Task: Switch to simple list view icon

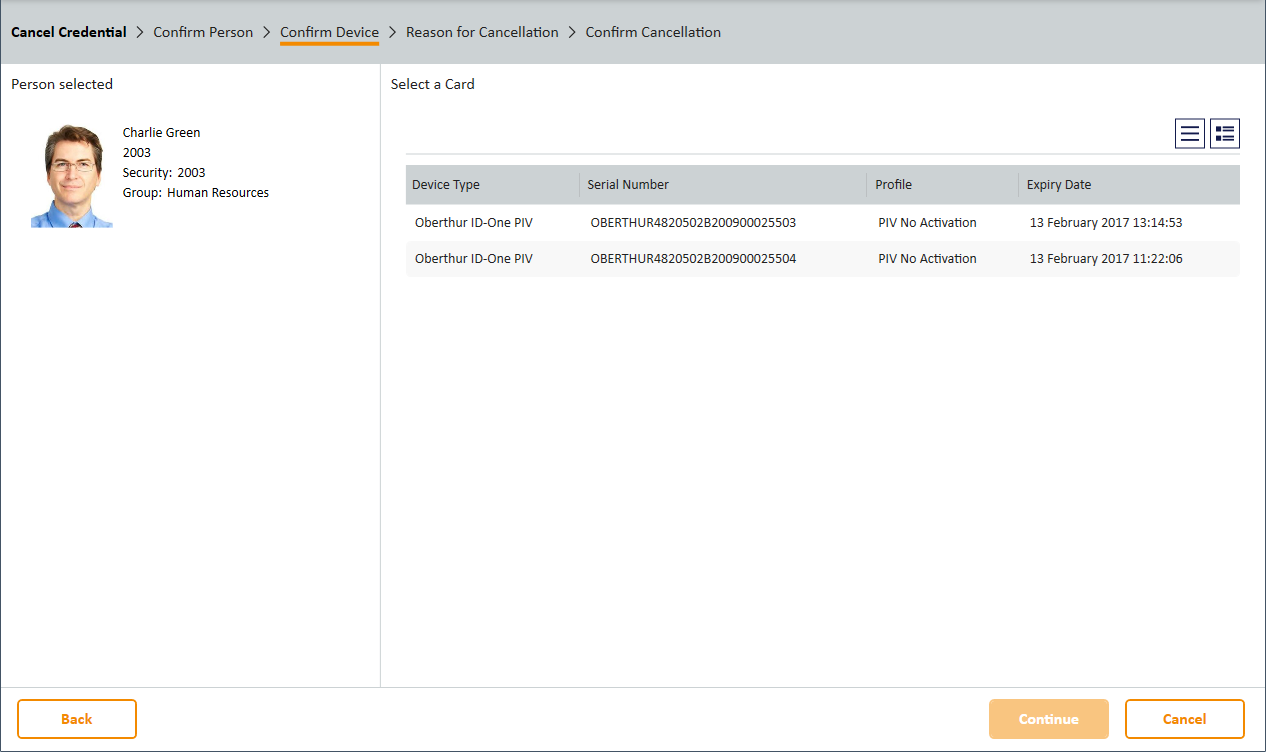Action: [1190, 134]
